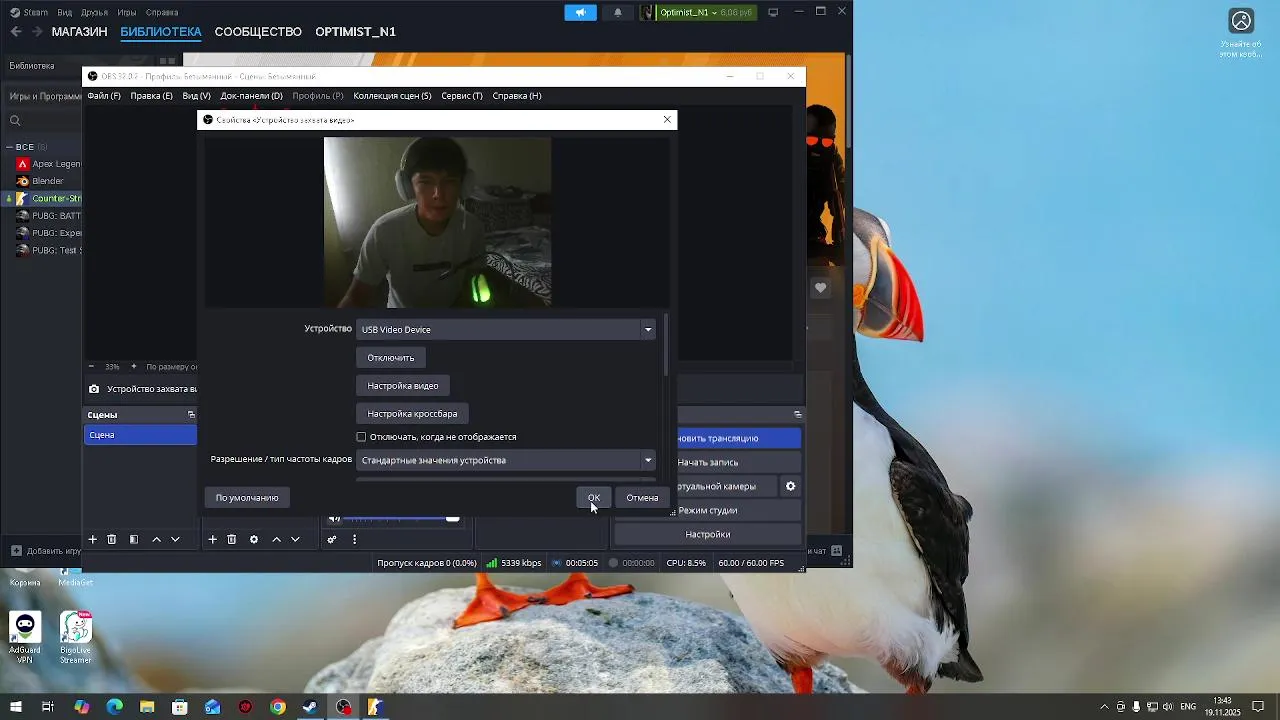Screen dimensions: 1280x720
Task: Click the Steam Big Picture monitor icon
Action: pos(773,12)
